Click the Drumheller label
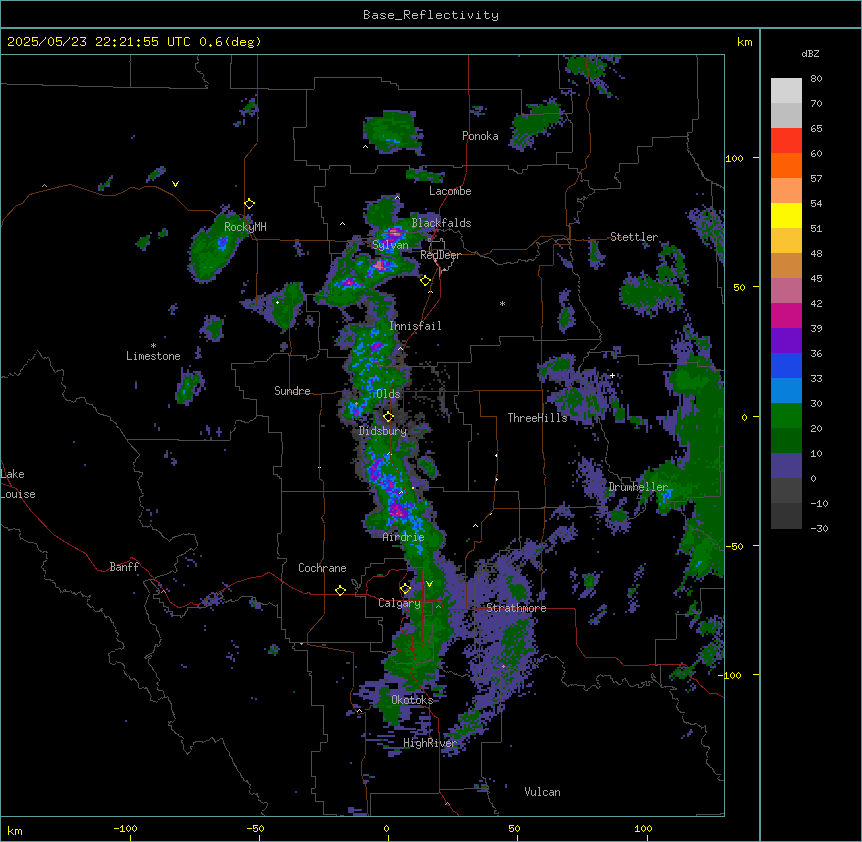Viewport: 862px width, 842px height. click(638, 487)
